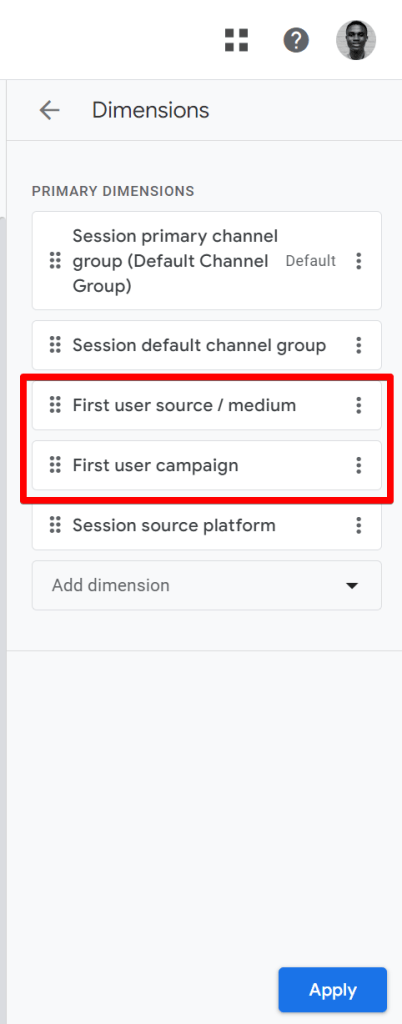Click drag handle of Session primary channel group
The width and height of the screenshot is (402, 1024).
55,261
